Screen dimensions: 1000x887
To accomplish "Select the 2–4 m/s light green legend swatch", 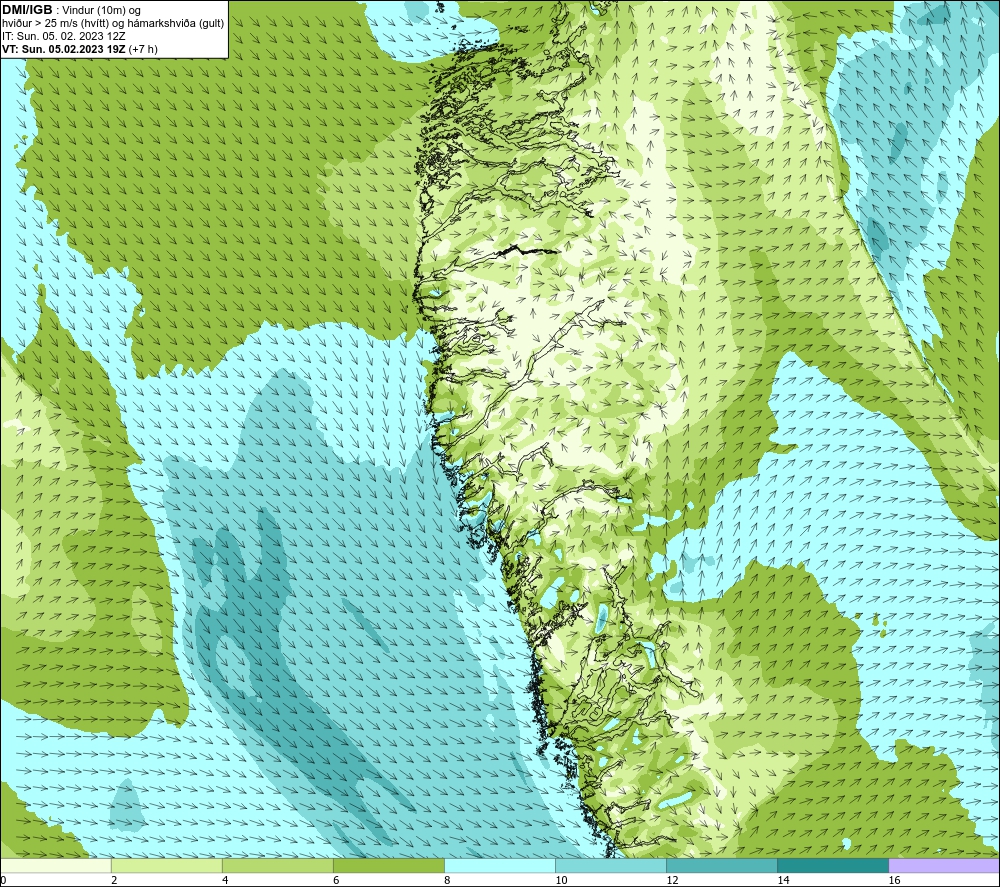I will 167,866.
